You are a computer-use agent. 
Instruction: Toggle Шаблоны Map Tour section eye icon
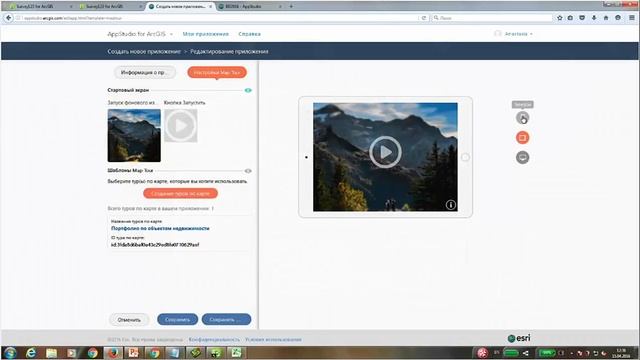[248, 171]
